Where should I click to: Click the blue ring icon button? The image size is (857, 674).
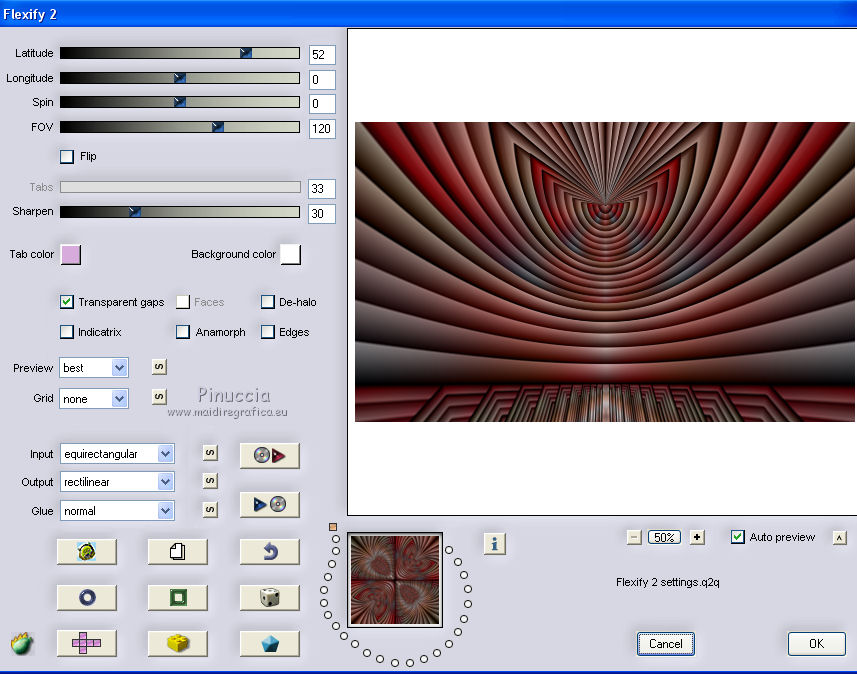point(86,597)
